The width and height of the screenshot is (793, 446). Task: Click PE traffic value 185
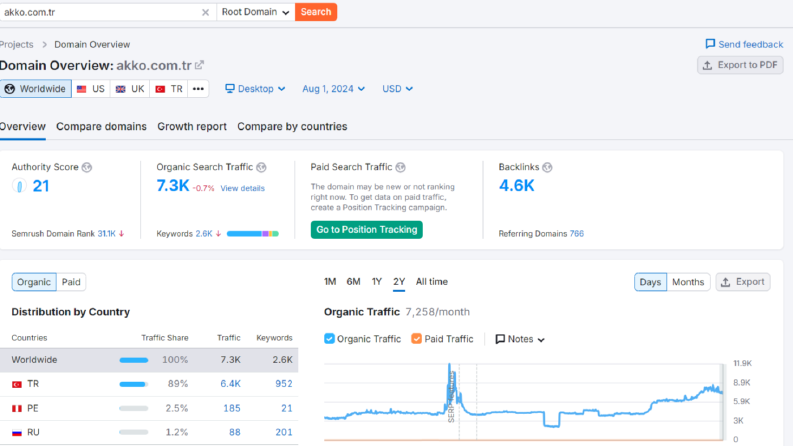coord(232,408)
